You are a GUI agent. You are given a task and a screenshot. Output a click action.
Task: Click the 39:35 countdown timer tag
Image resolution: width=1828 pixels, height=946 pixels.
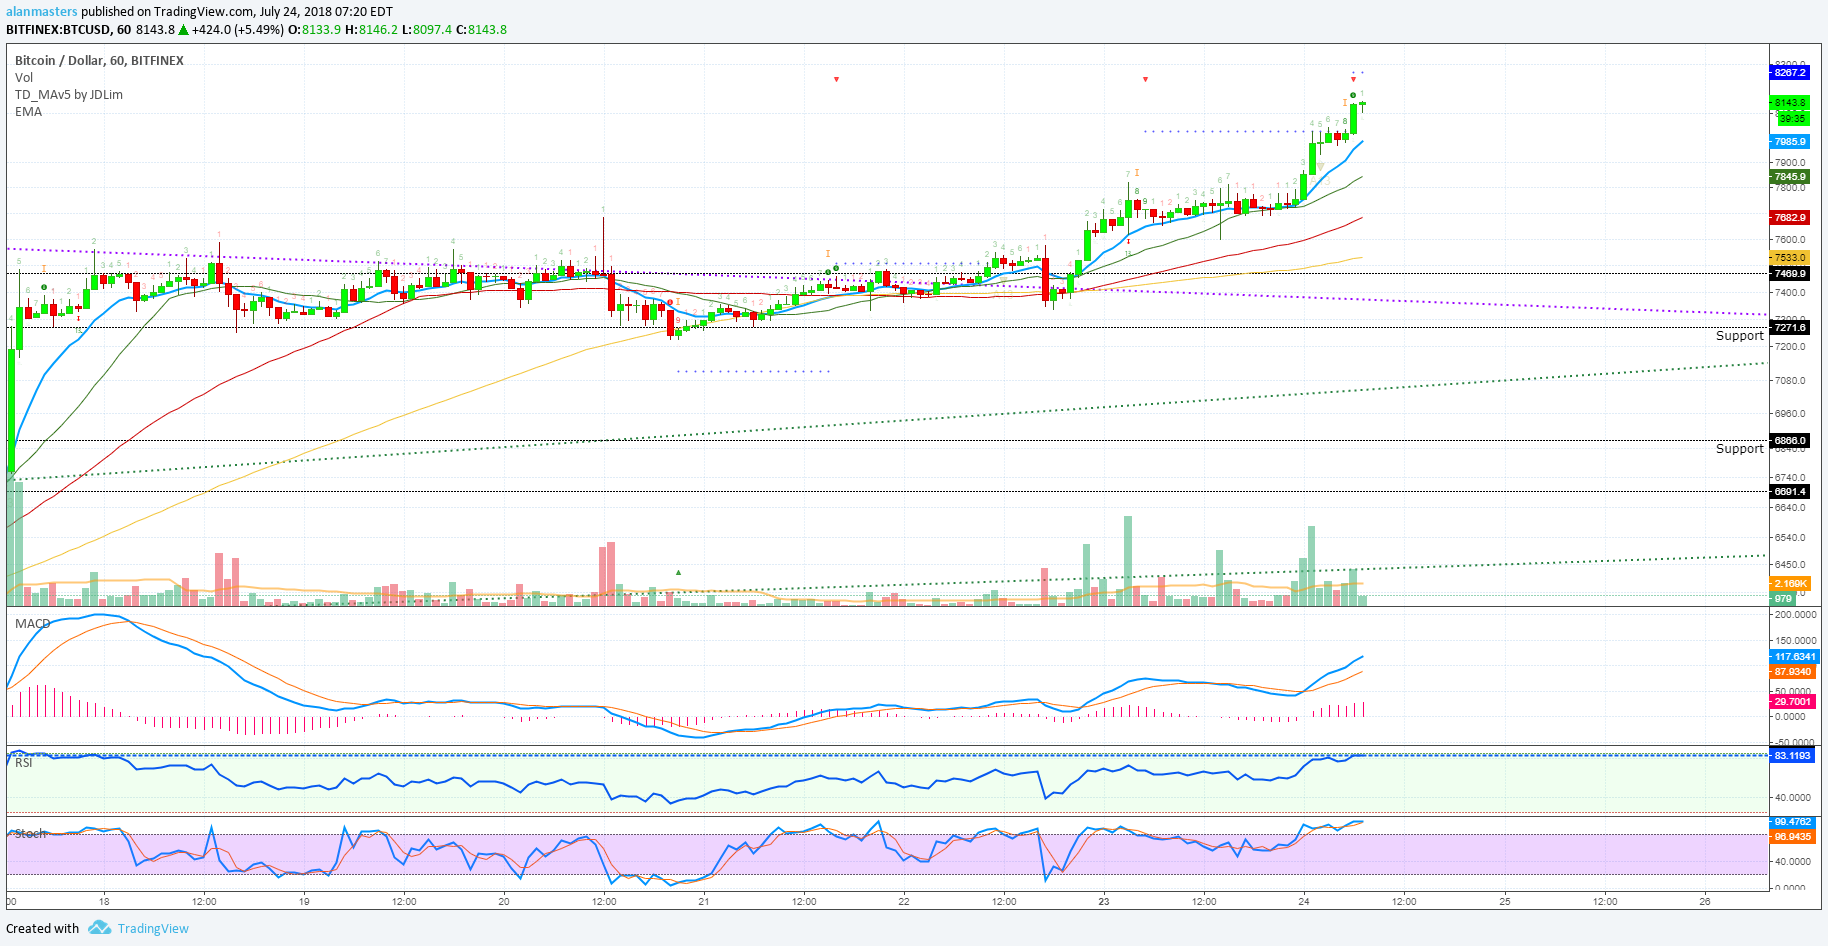[1792, 118]
